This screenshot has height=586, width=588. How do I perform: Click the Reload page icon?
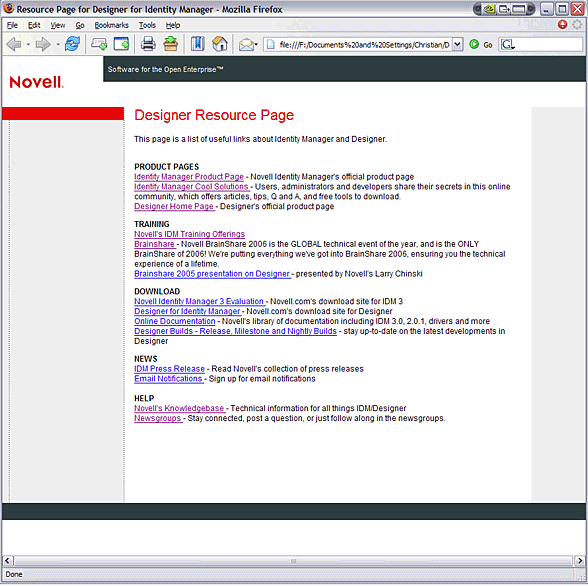pos(72,44)
